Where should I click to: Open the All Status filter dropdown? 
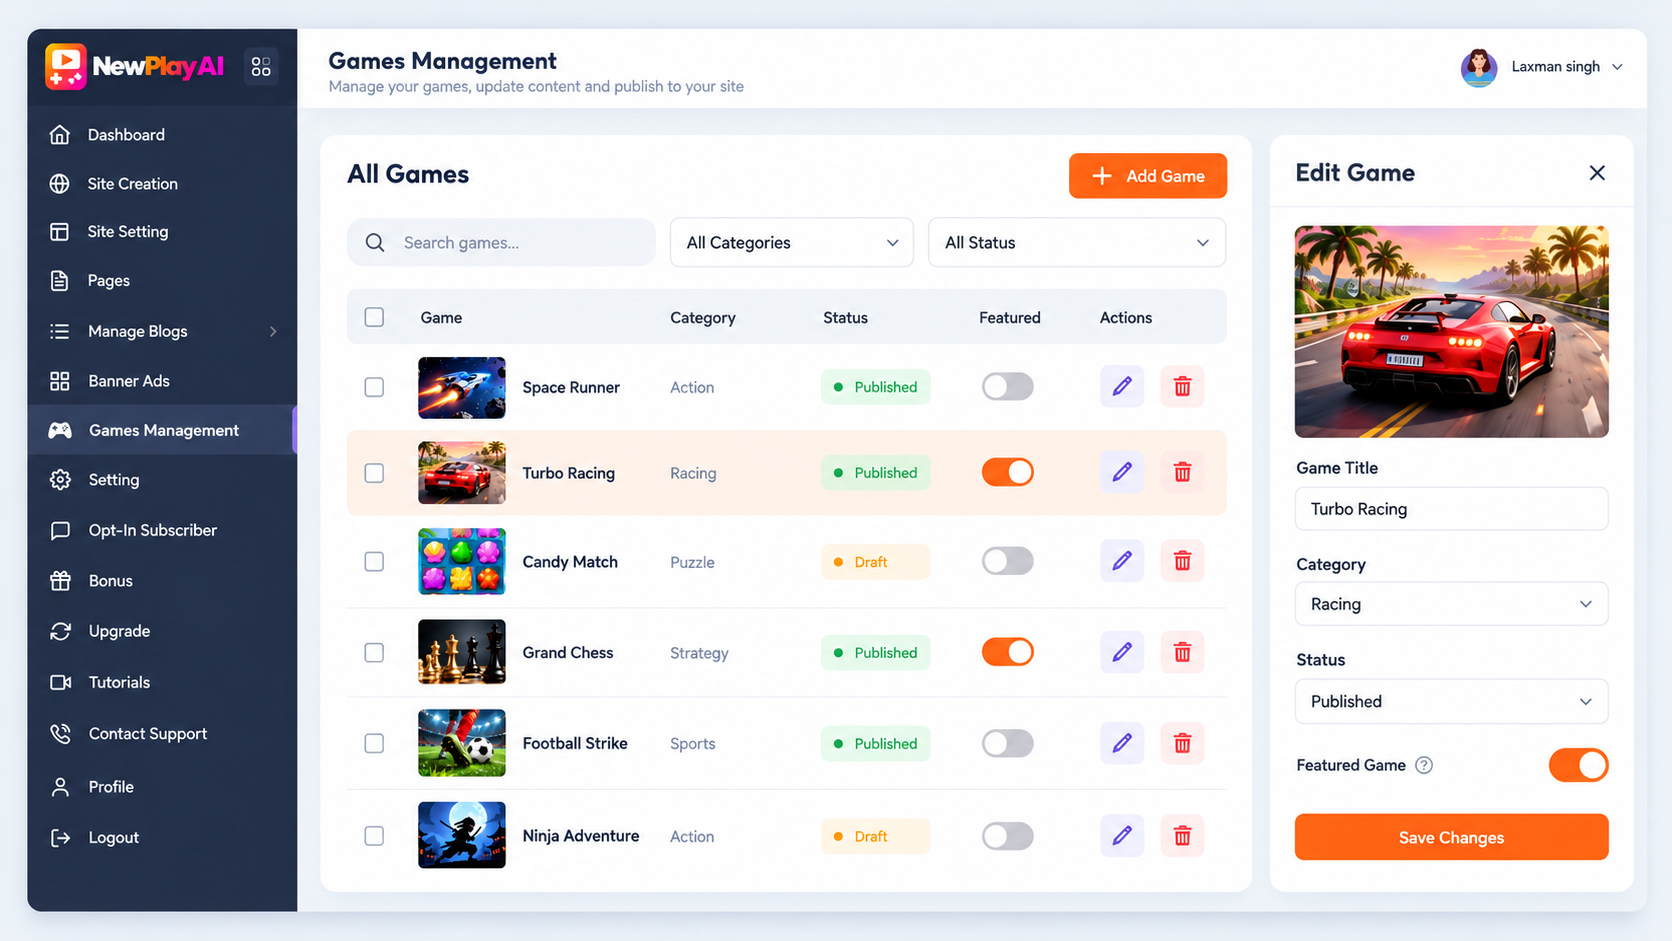[1077, 243]
